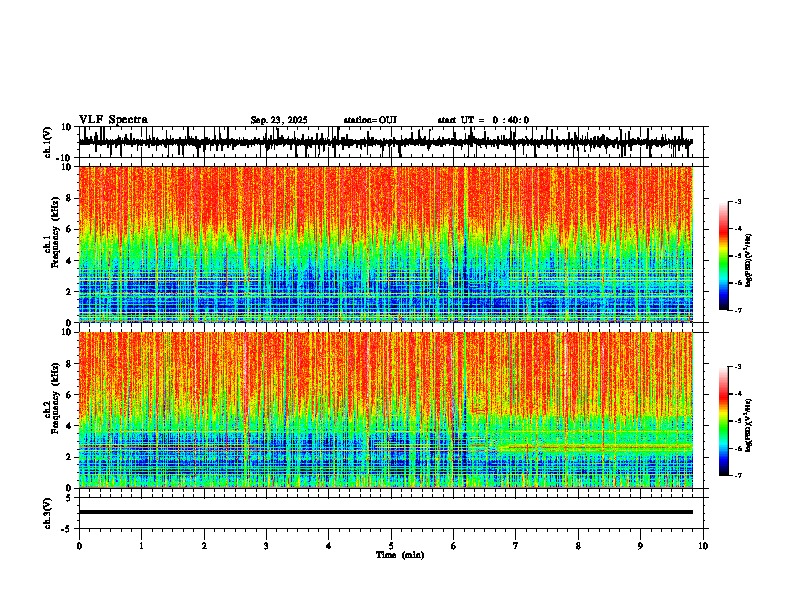
Task: Click time axis tick label "7"
Action: pyautogui.click(x=516, y=546)
